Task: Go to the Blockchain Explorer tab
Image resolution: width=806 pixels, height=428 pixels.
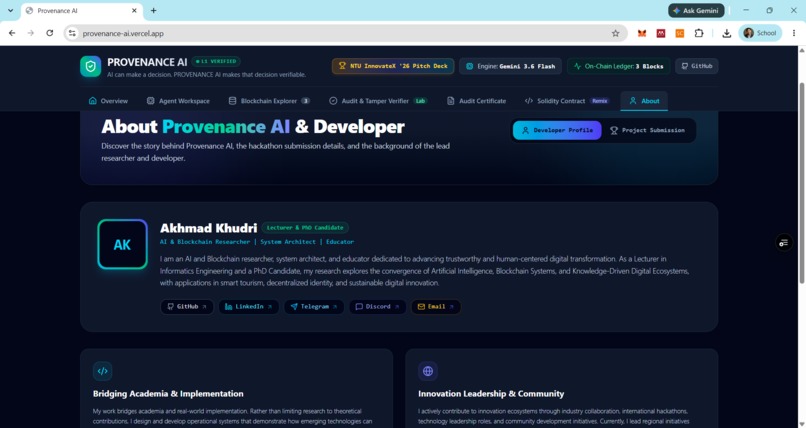Action: pos(269,101)
